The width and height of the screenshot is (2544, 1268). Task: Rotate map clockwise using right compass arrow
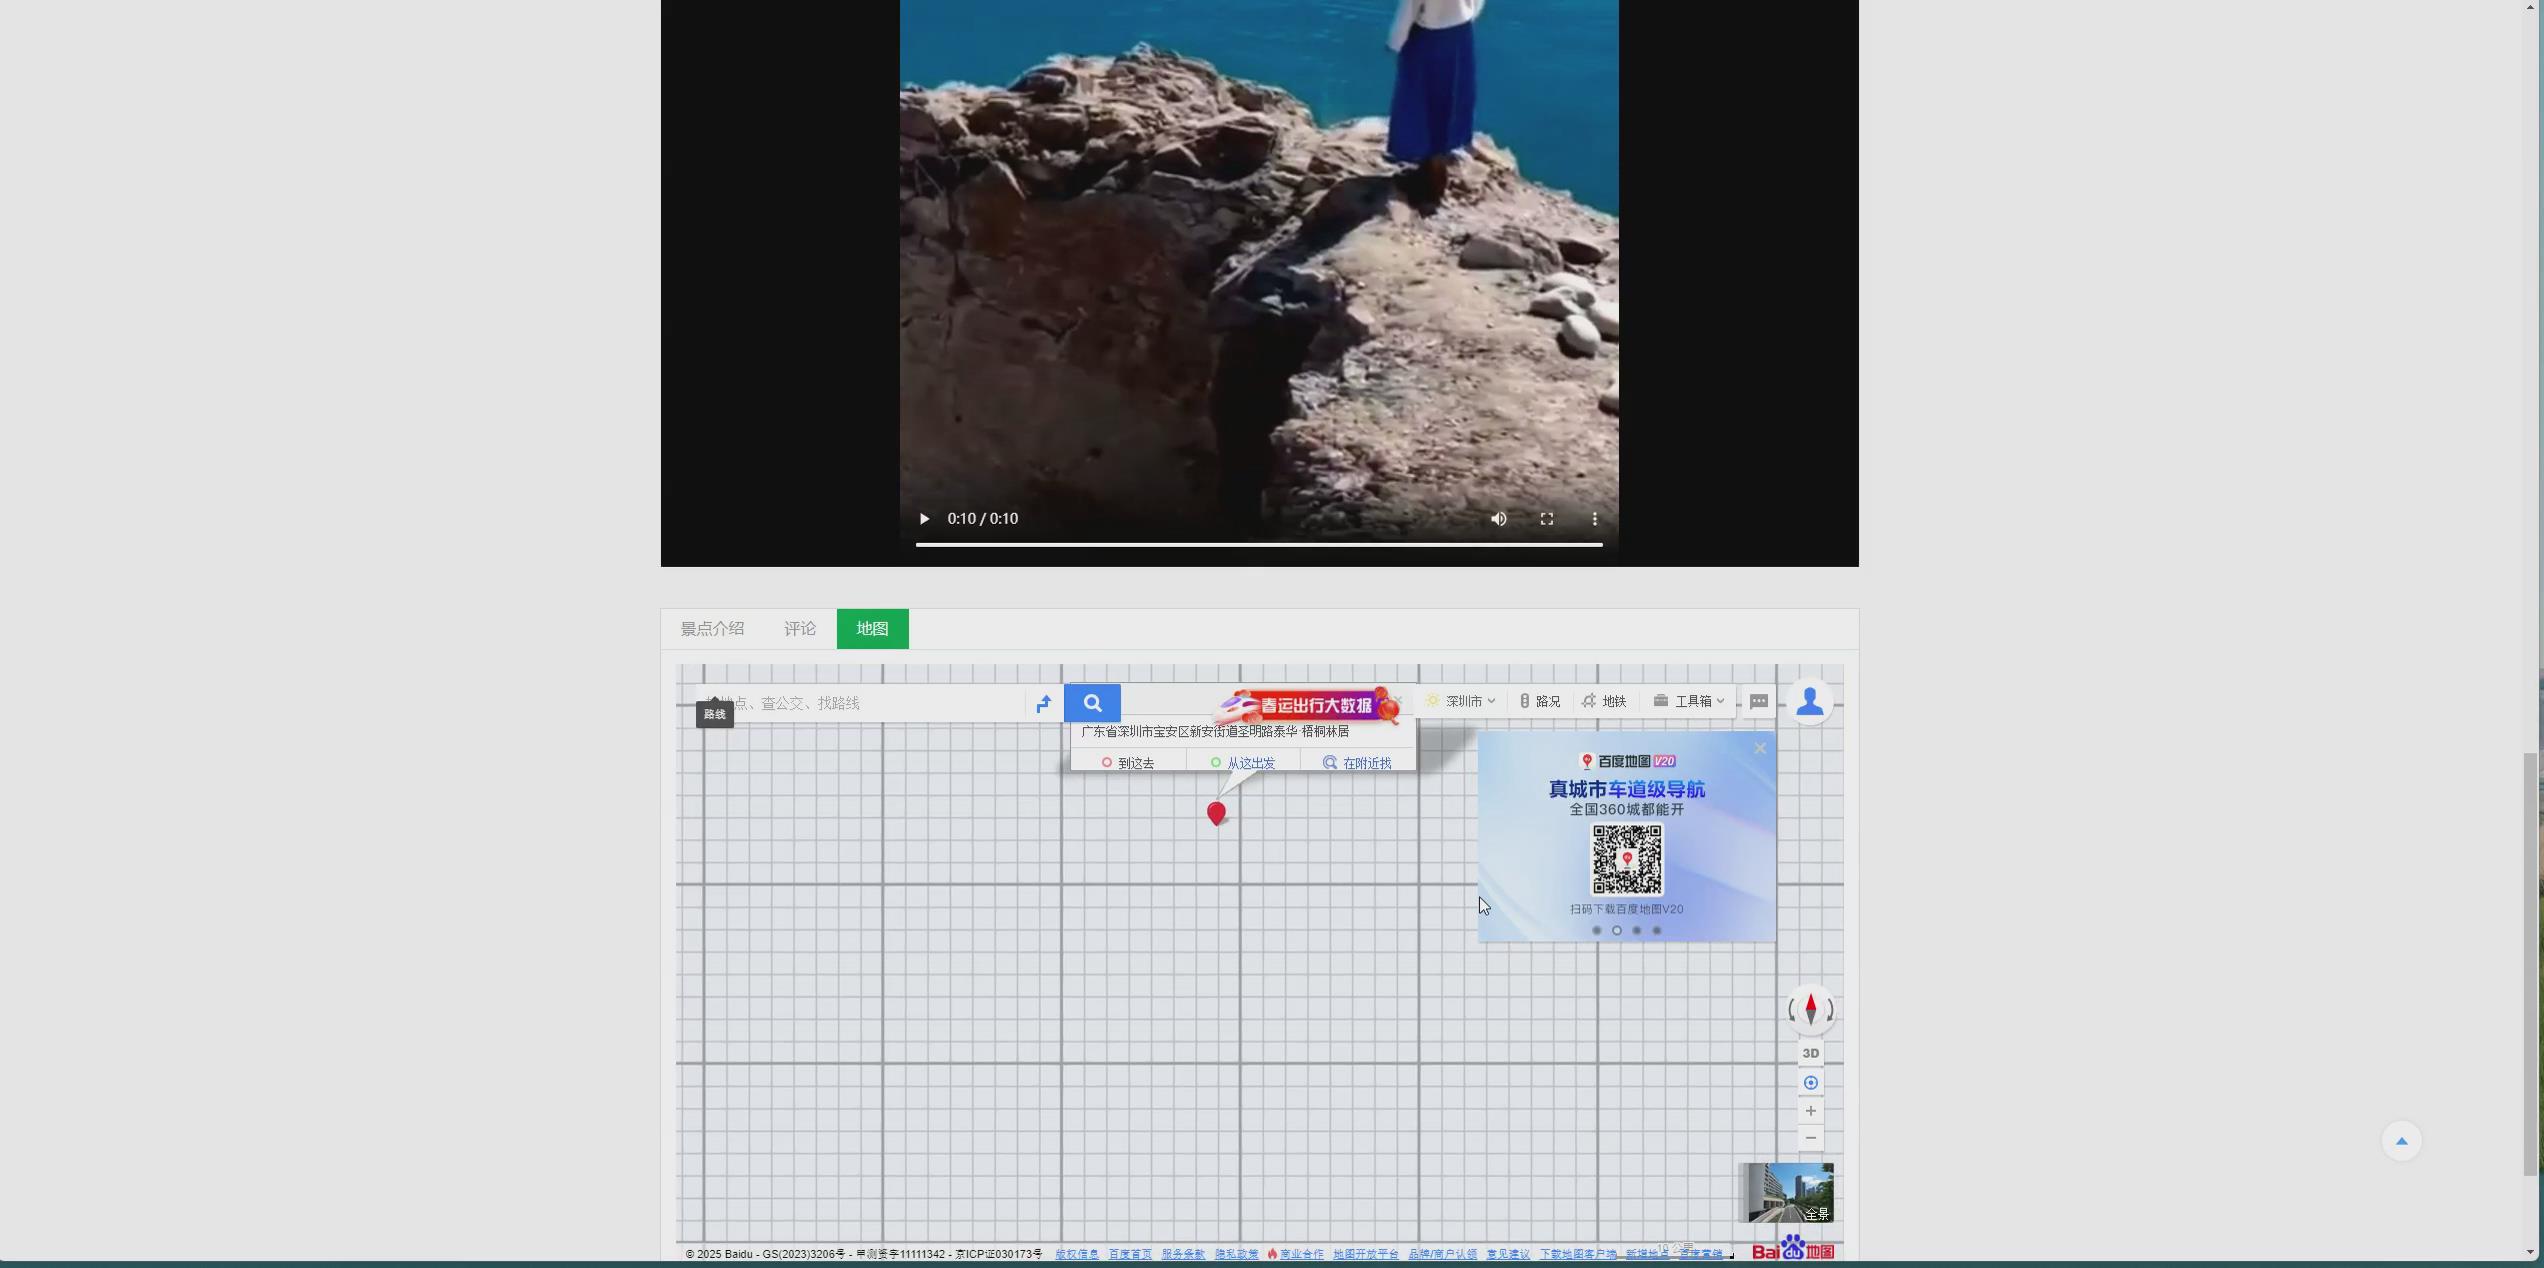[x=1829, y=1010]
